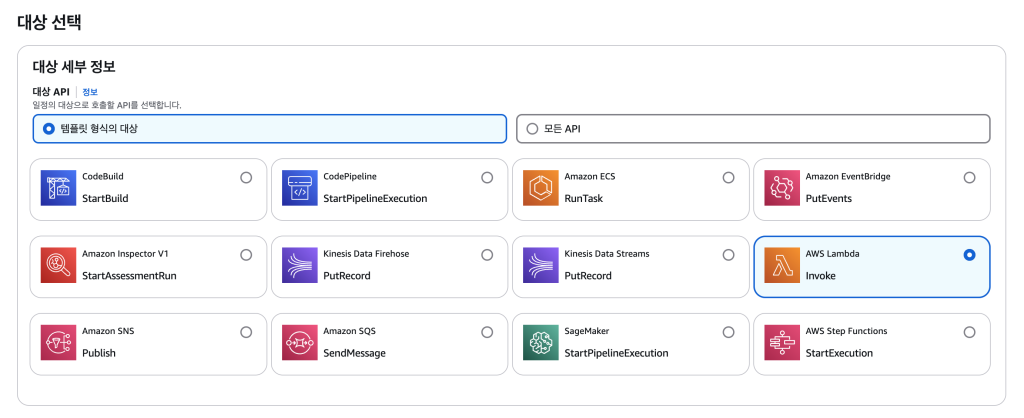1024x418 pixels.
Task: Click the AWS Step Functions icon
Action: 781,342
